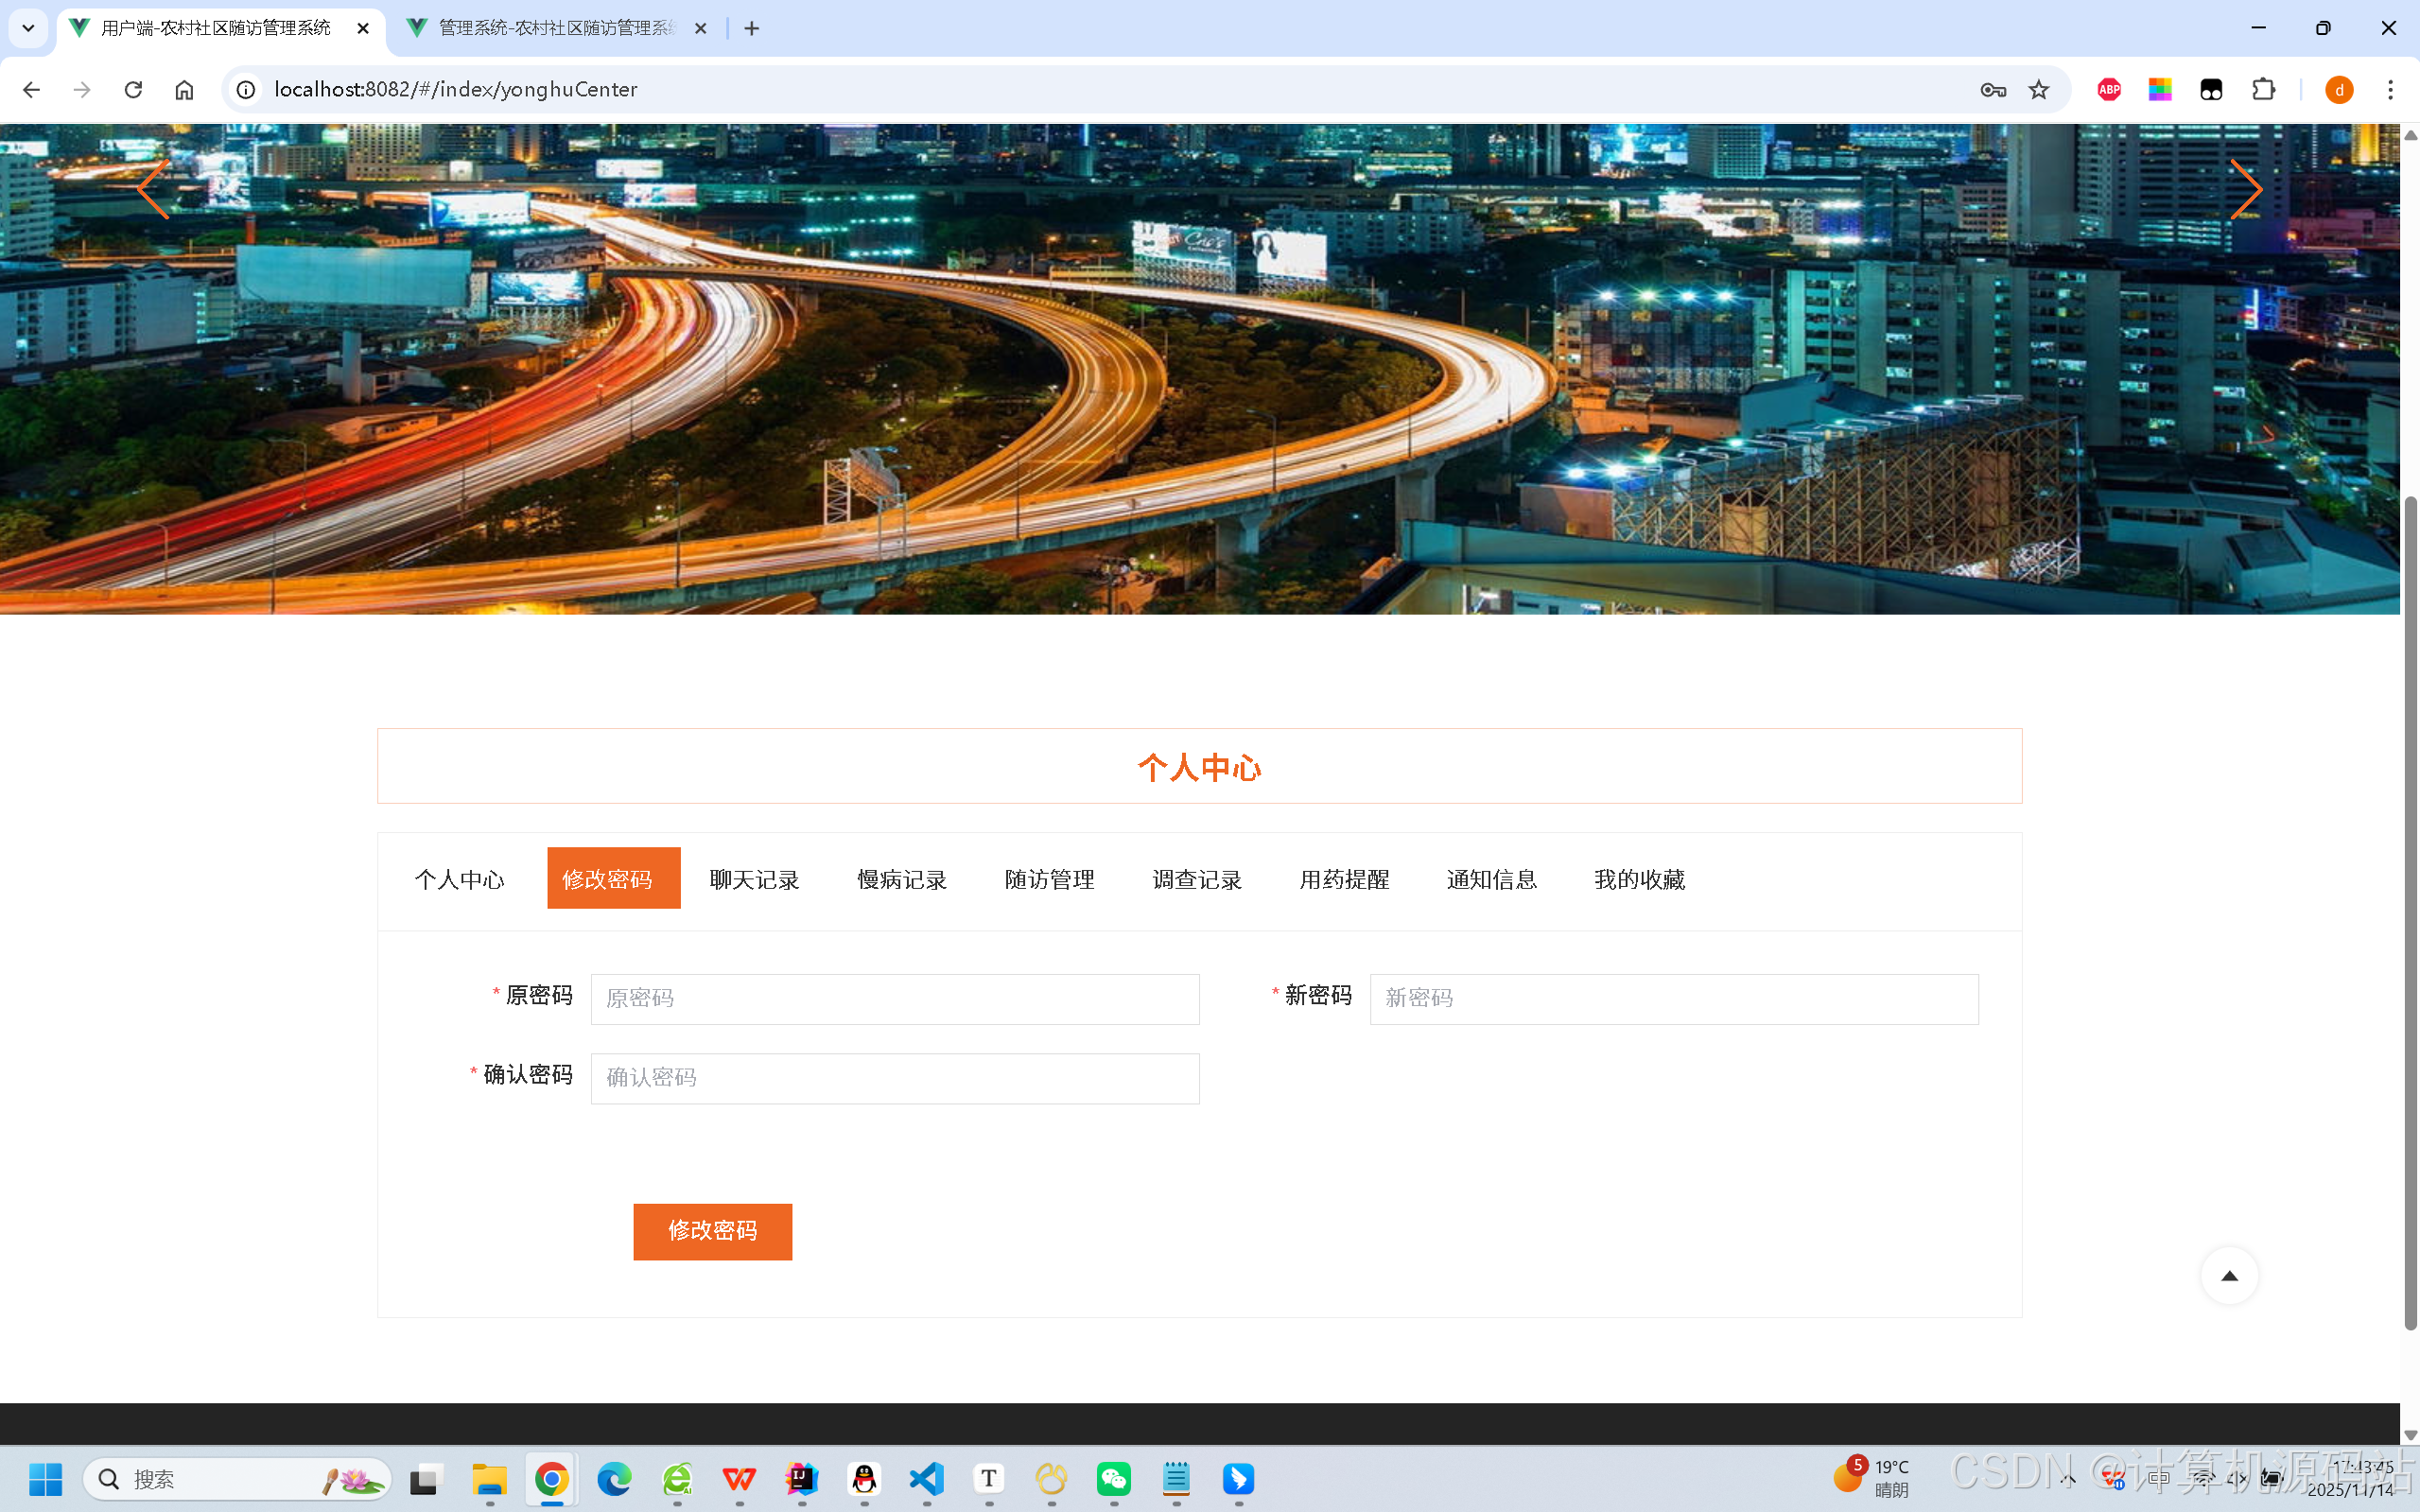2420x1512 pixels.
Task: View site information for localhost
Action: click(x=245, y=90)
